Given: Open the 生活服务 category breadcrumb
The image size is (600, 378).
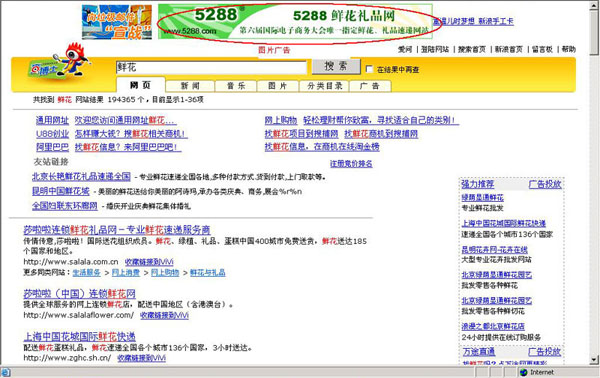Looking at the screenshot, I should 86,273.
